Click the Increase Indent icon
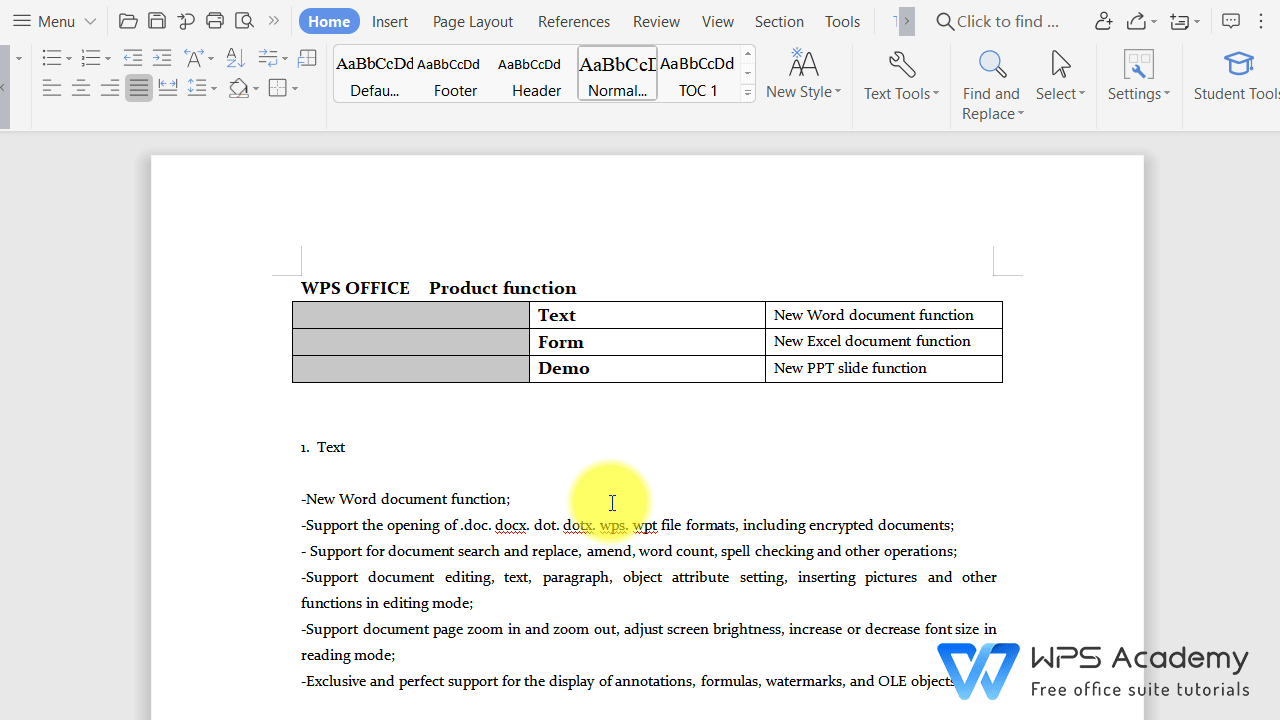 coord(161,58)
